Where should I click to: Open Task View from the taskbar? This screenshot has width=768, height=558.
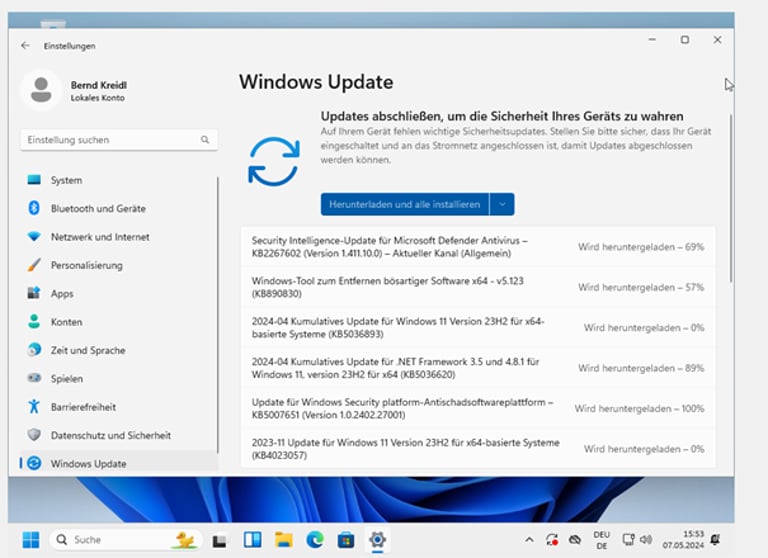tap(219, 540)
